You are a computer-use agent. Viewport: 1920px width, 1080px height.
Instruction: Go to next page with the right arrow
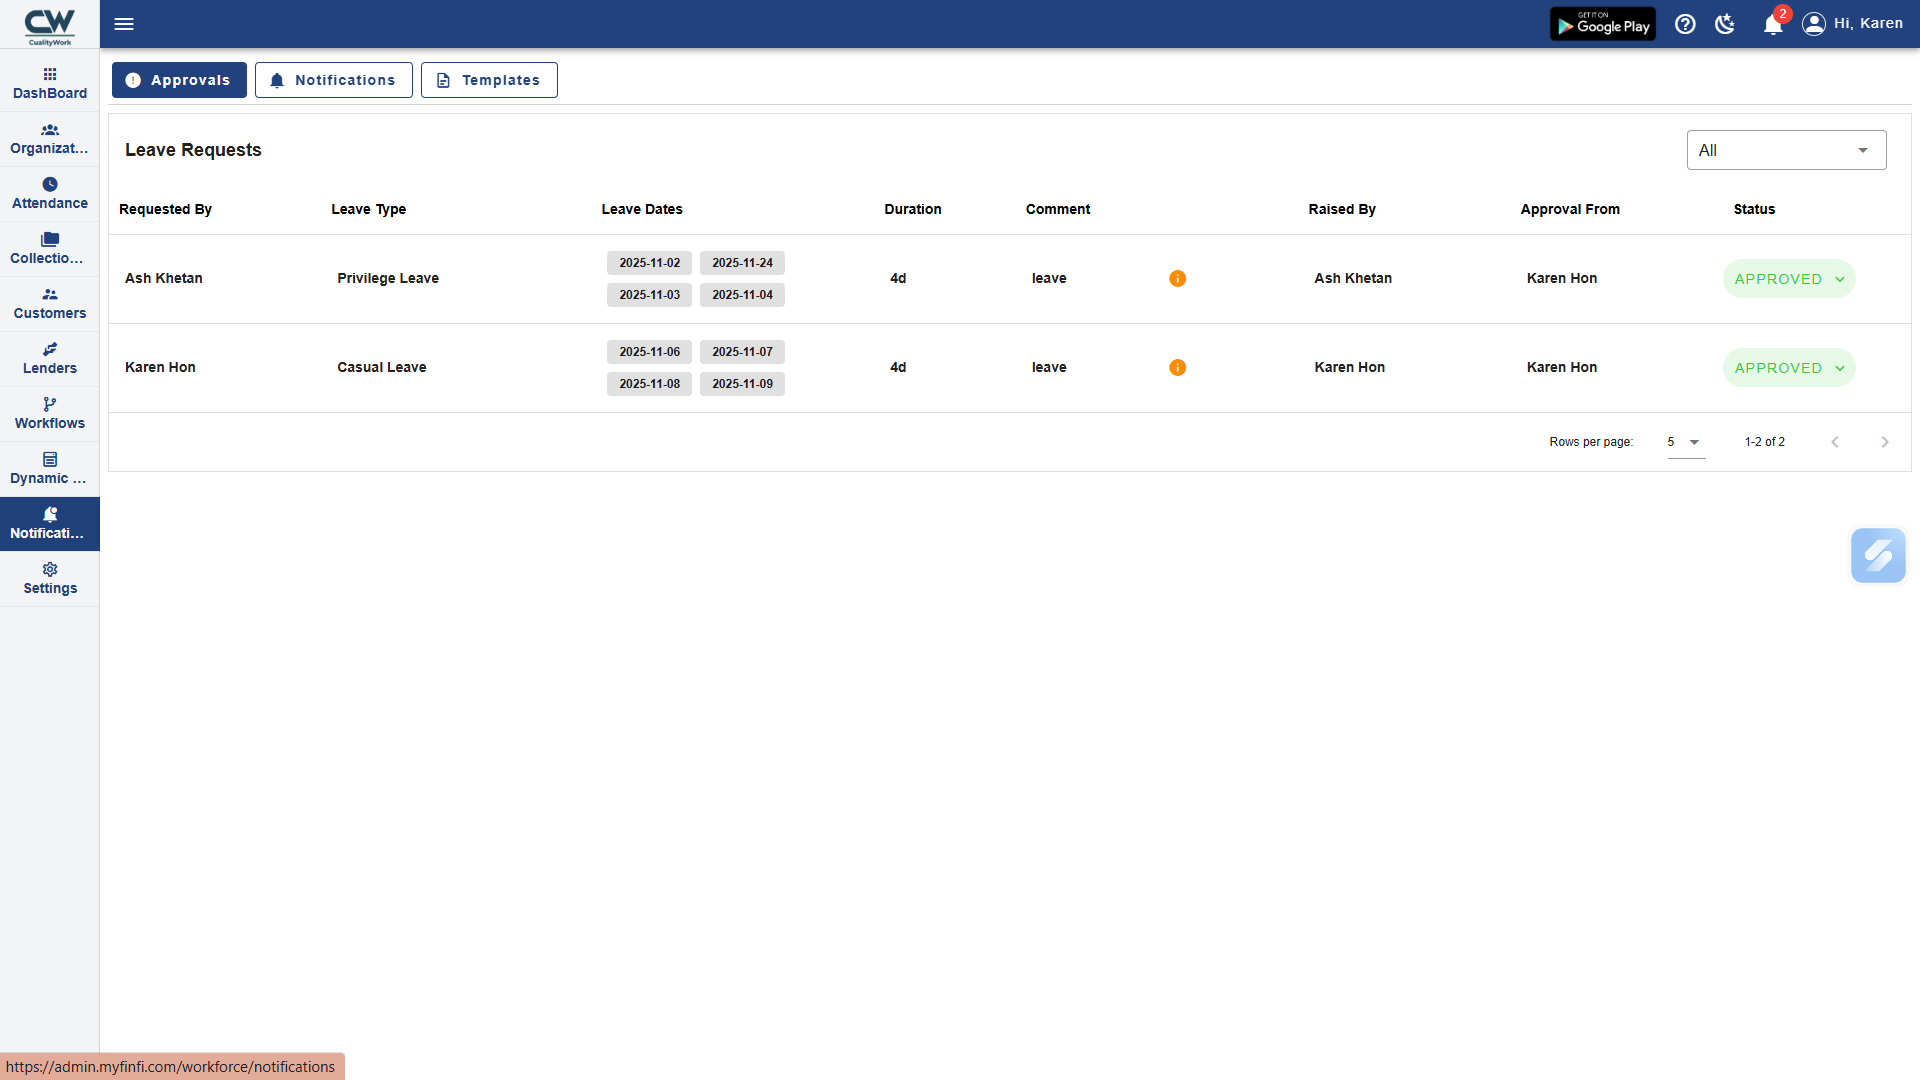1885,441
